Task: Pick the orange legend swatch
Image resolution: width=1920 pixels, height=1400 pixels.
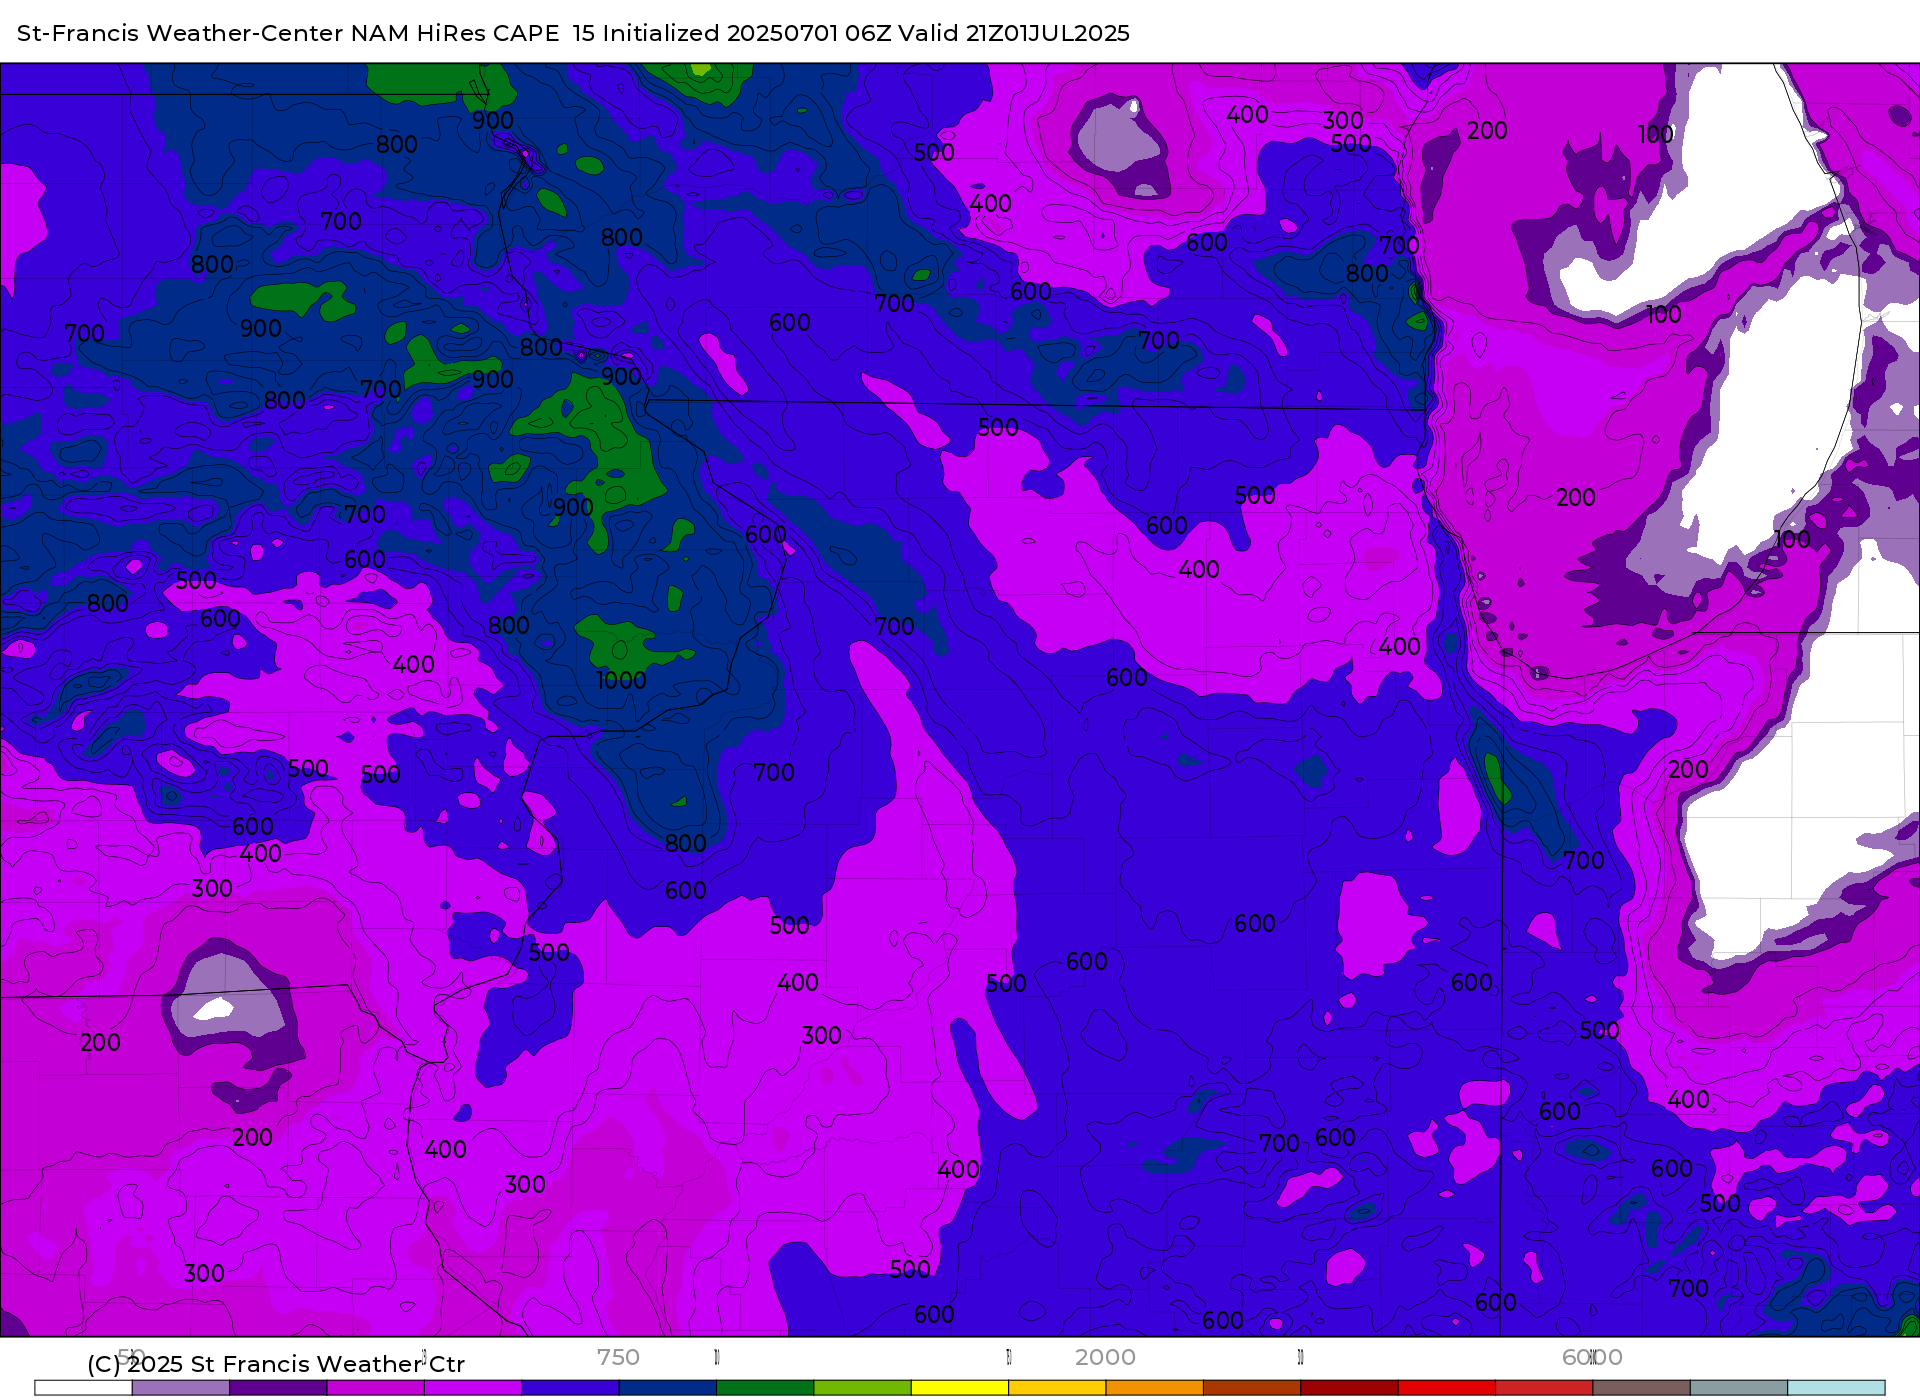Action: click(x=1155, y=1388)
